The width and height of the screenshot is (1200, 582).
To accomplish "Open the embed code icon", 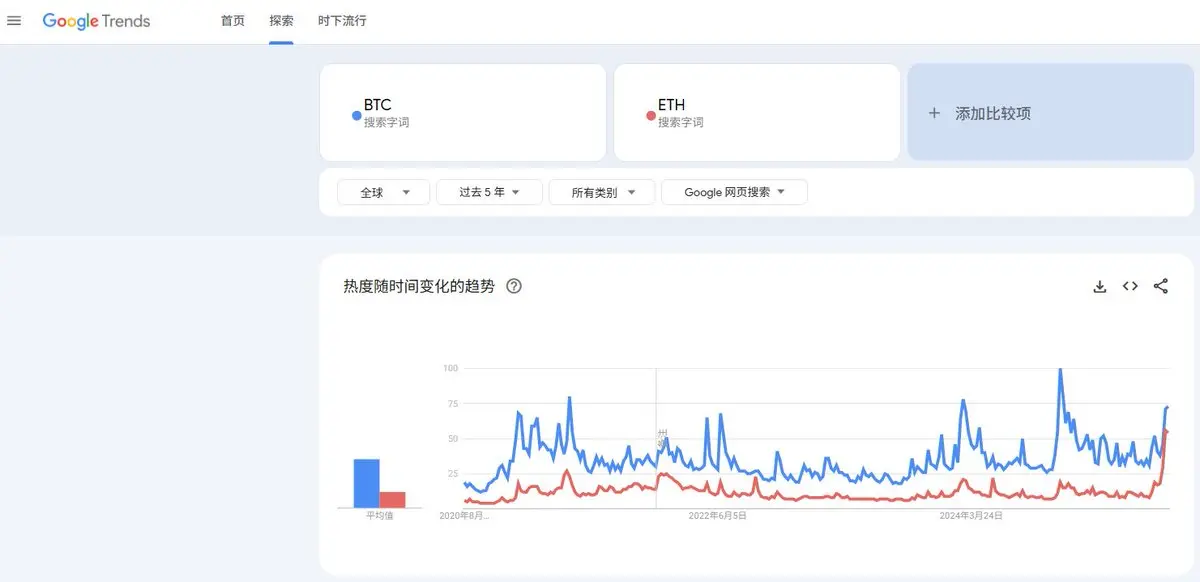I will coord(1130,286).
